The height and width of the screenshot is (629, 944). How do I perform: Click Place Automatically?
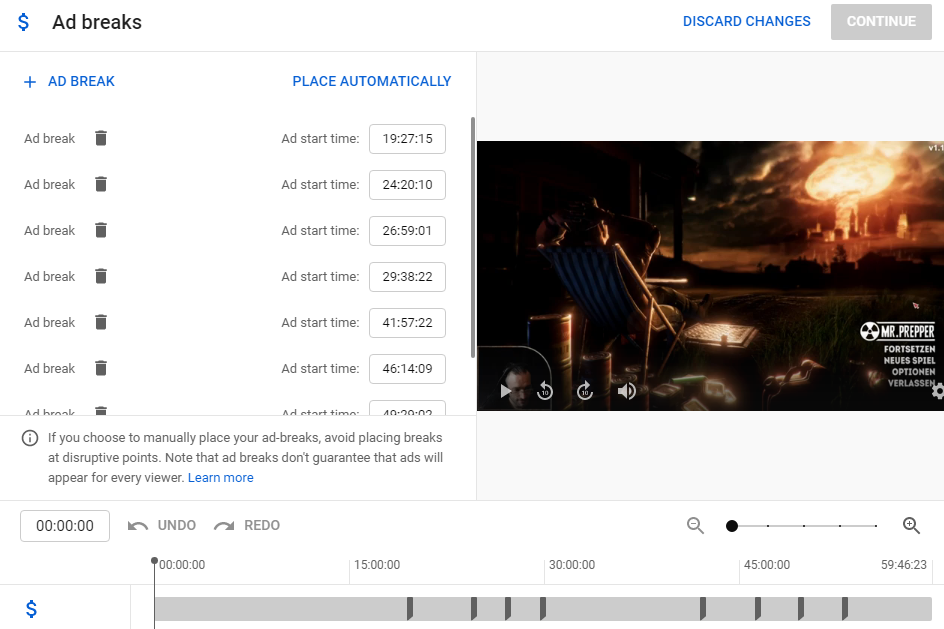[x=371, y=81]
